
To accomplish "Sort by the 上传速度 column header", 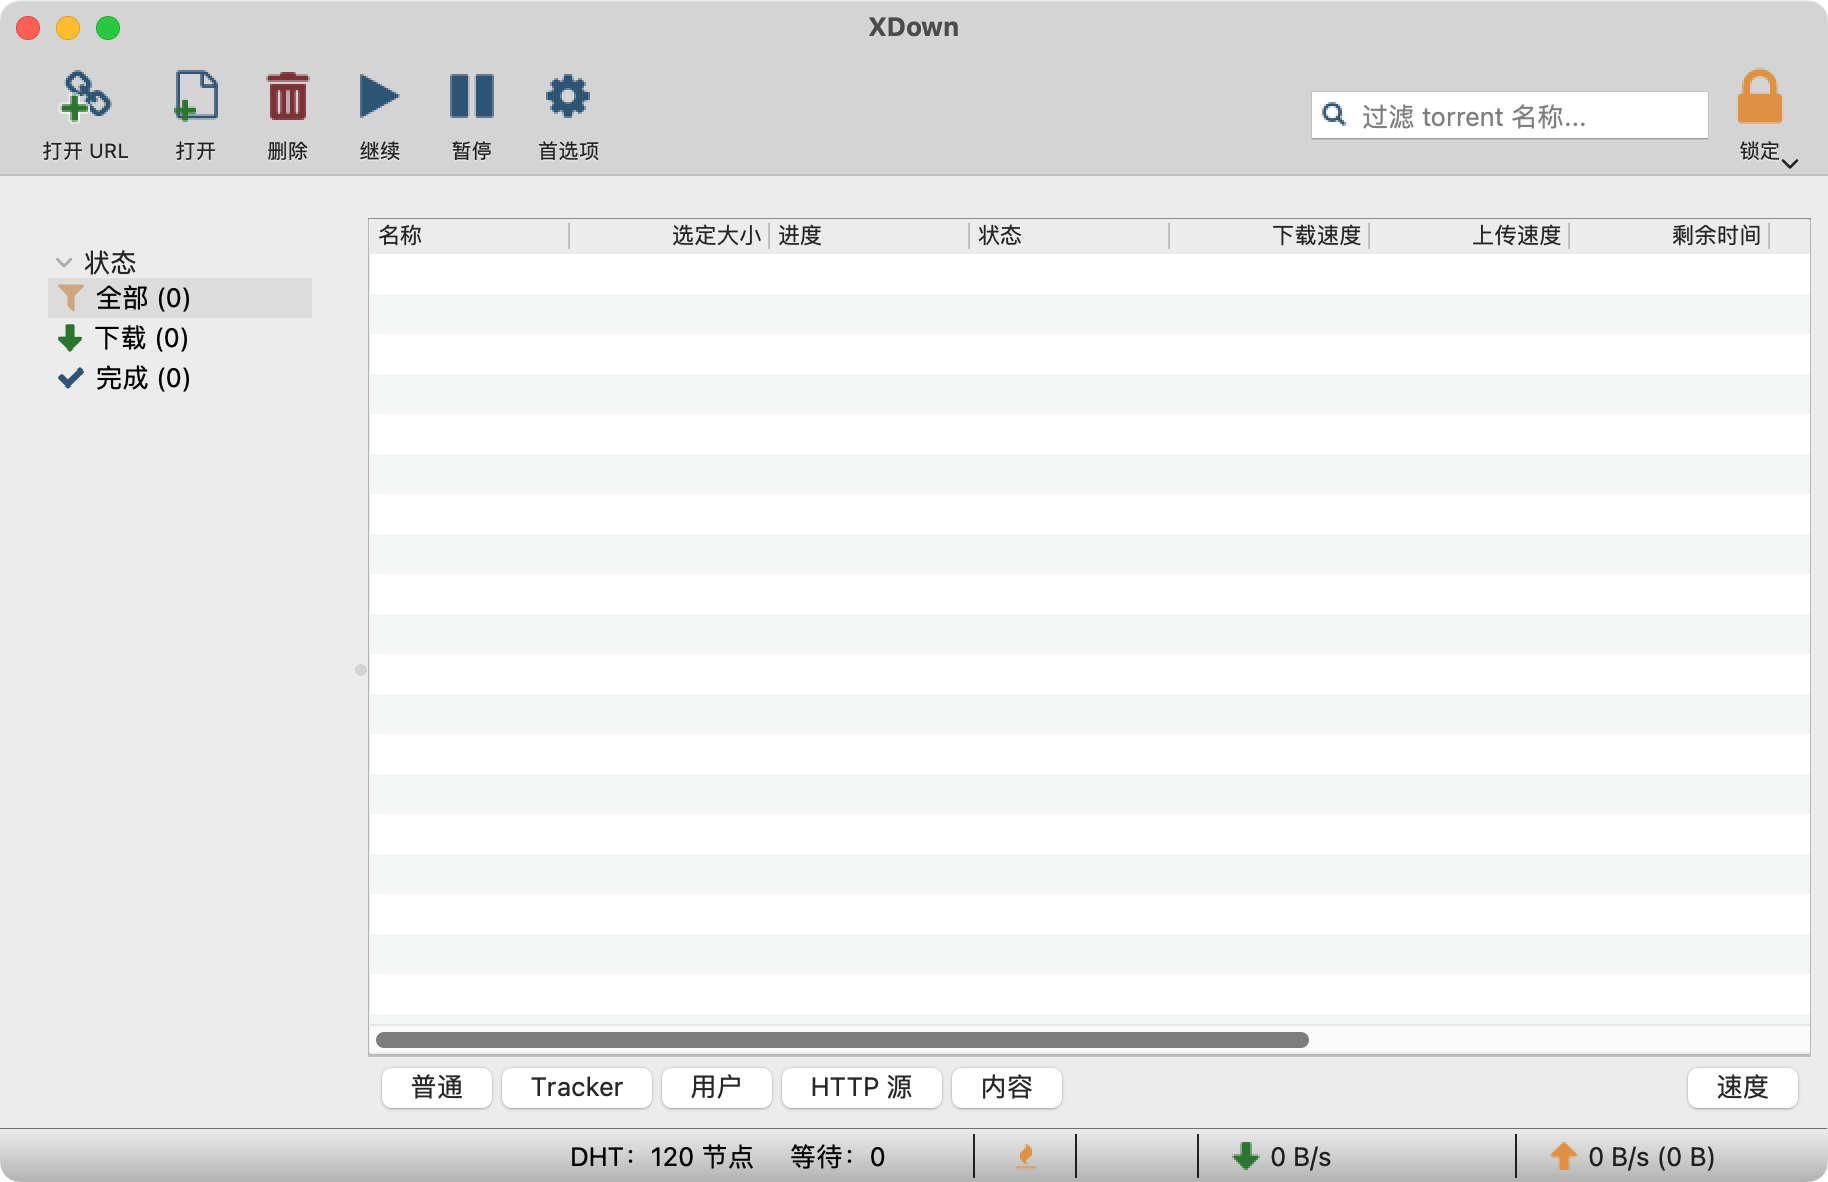I will coord(1469,235).
